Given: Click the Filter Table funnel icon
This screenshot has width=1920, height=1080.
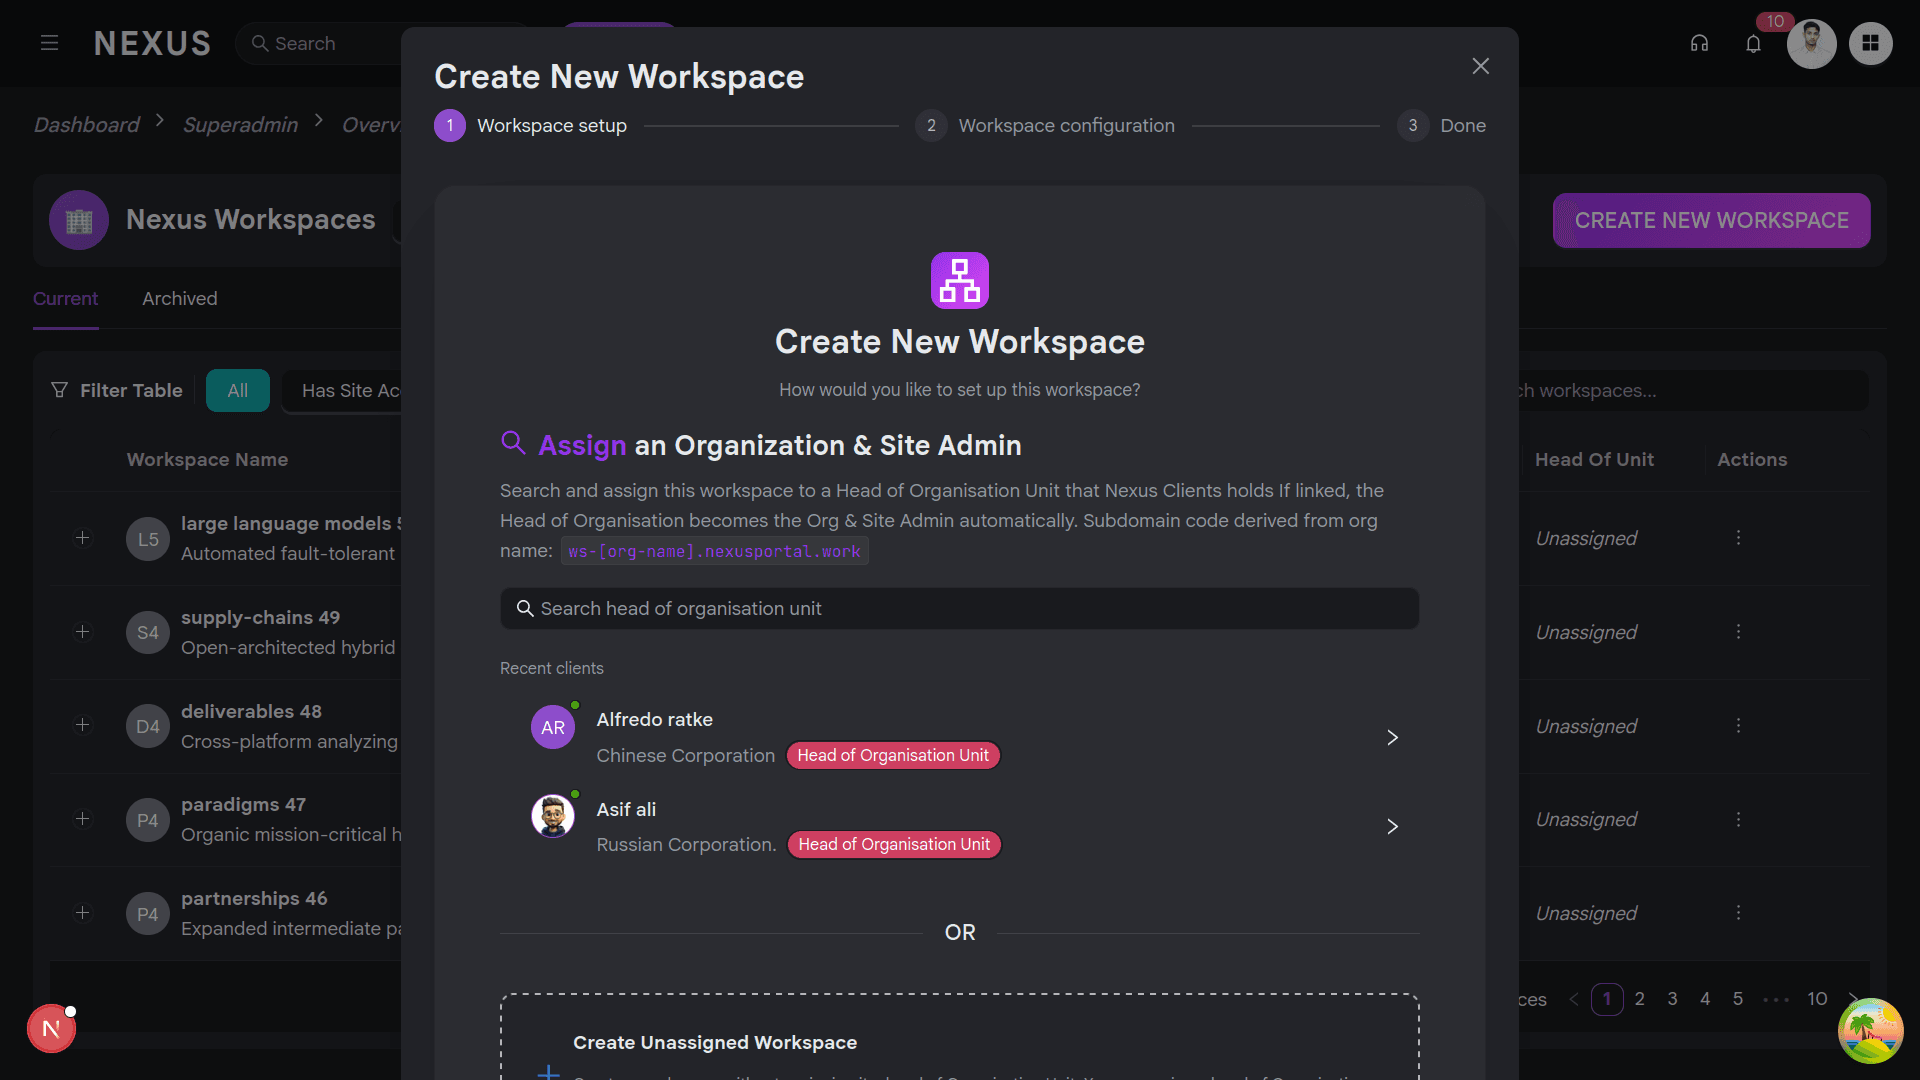Looking at the screenshot, I should 59,390.
